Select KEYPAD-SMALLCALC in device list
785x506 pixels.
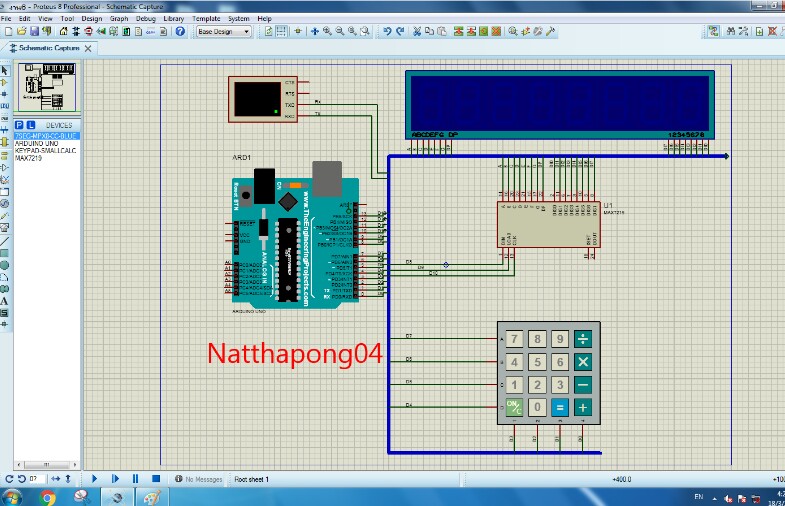click(x=47, y=151)
